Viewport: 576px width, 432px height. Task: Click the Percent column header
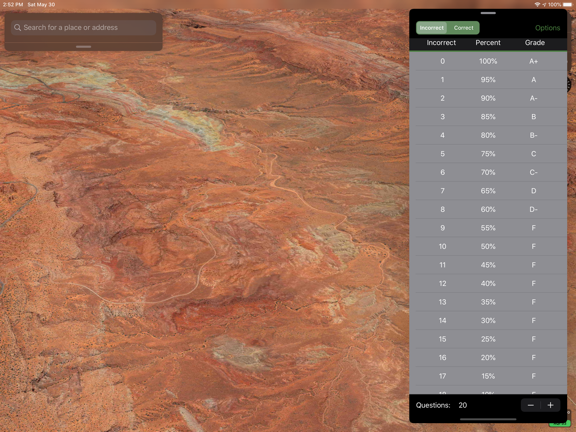coord(488,43)
